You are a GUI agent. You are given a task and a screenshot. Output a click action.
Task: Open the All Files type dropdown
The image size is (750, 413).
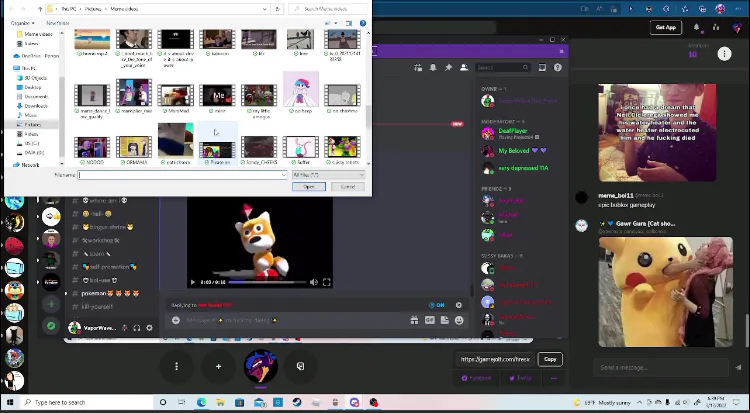(328, 175)
